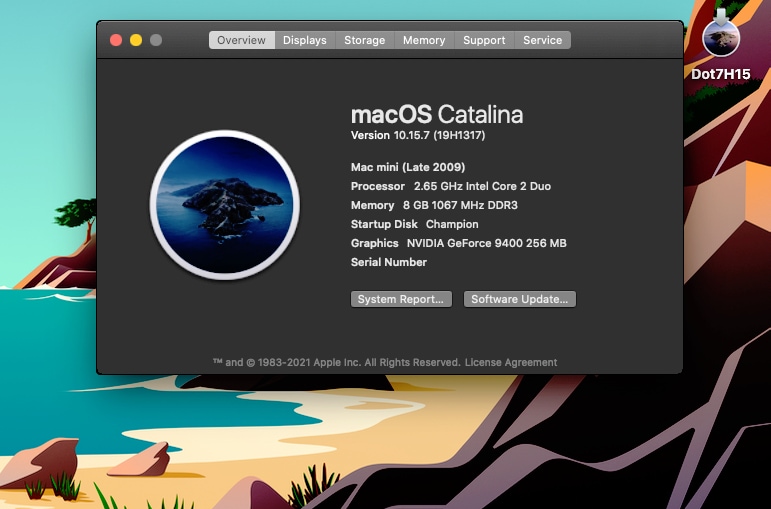Click the macOS Catalina title text

pos(437,114)
